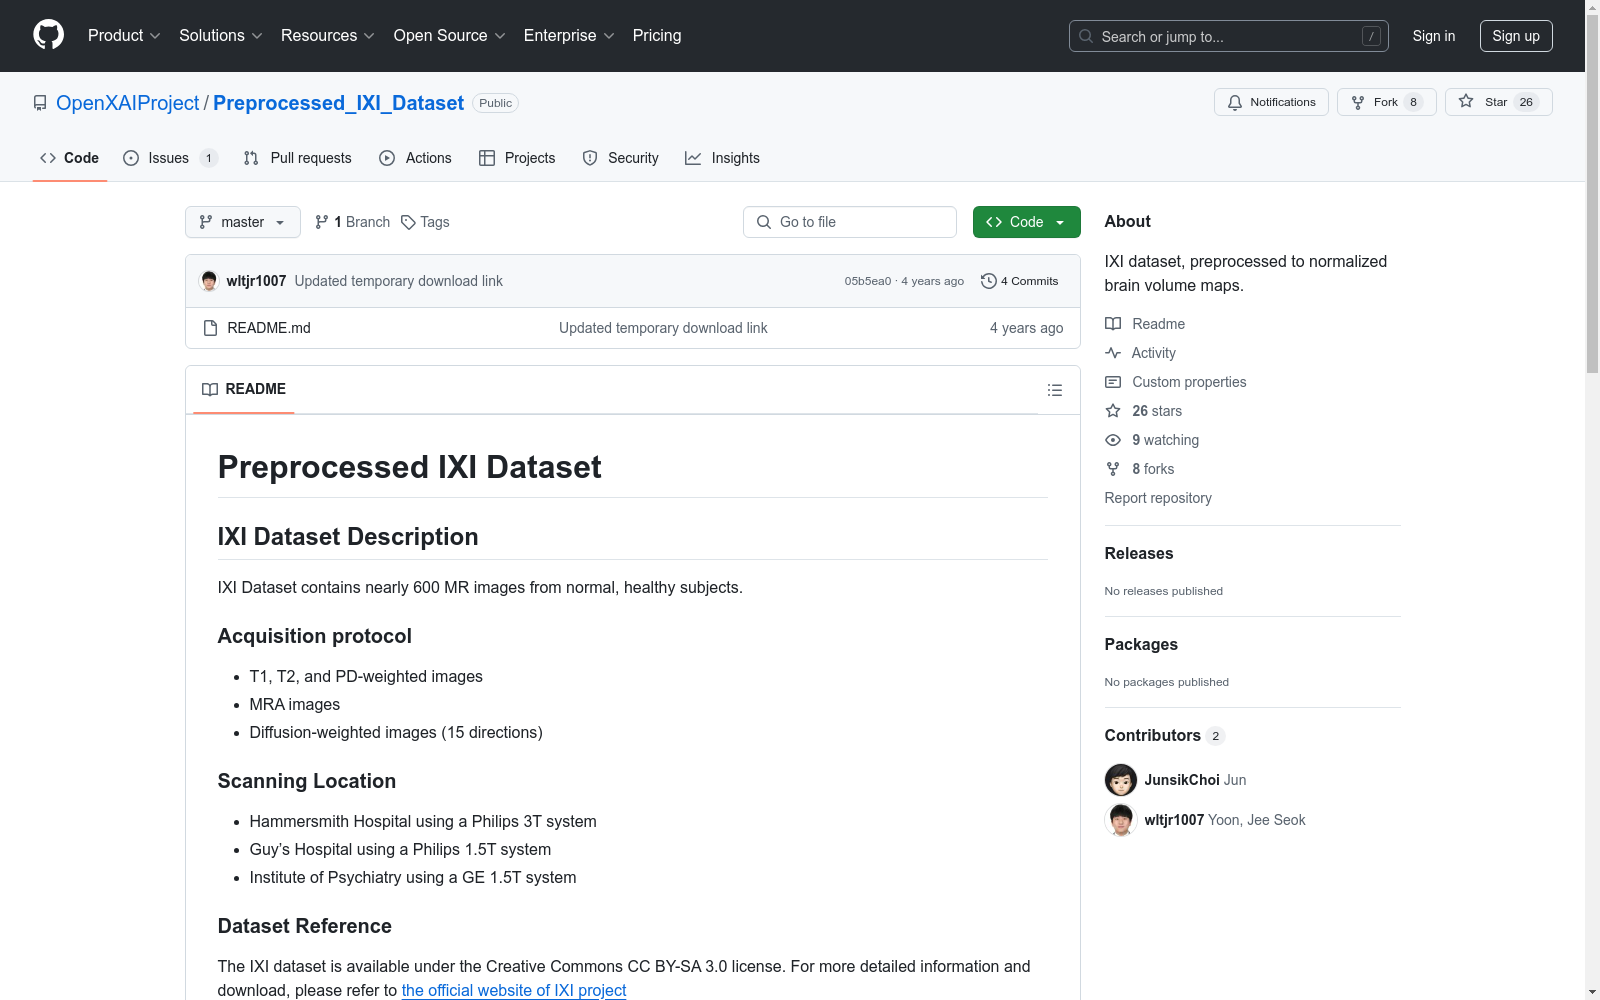Click the Public visibility label

495,103
